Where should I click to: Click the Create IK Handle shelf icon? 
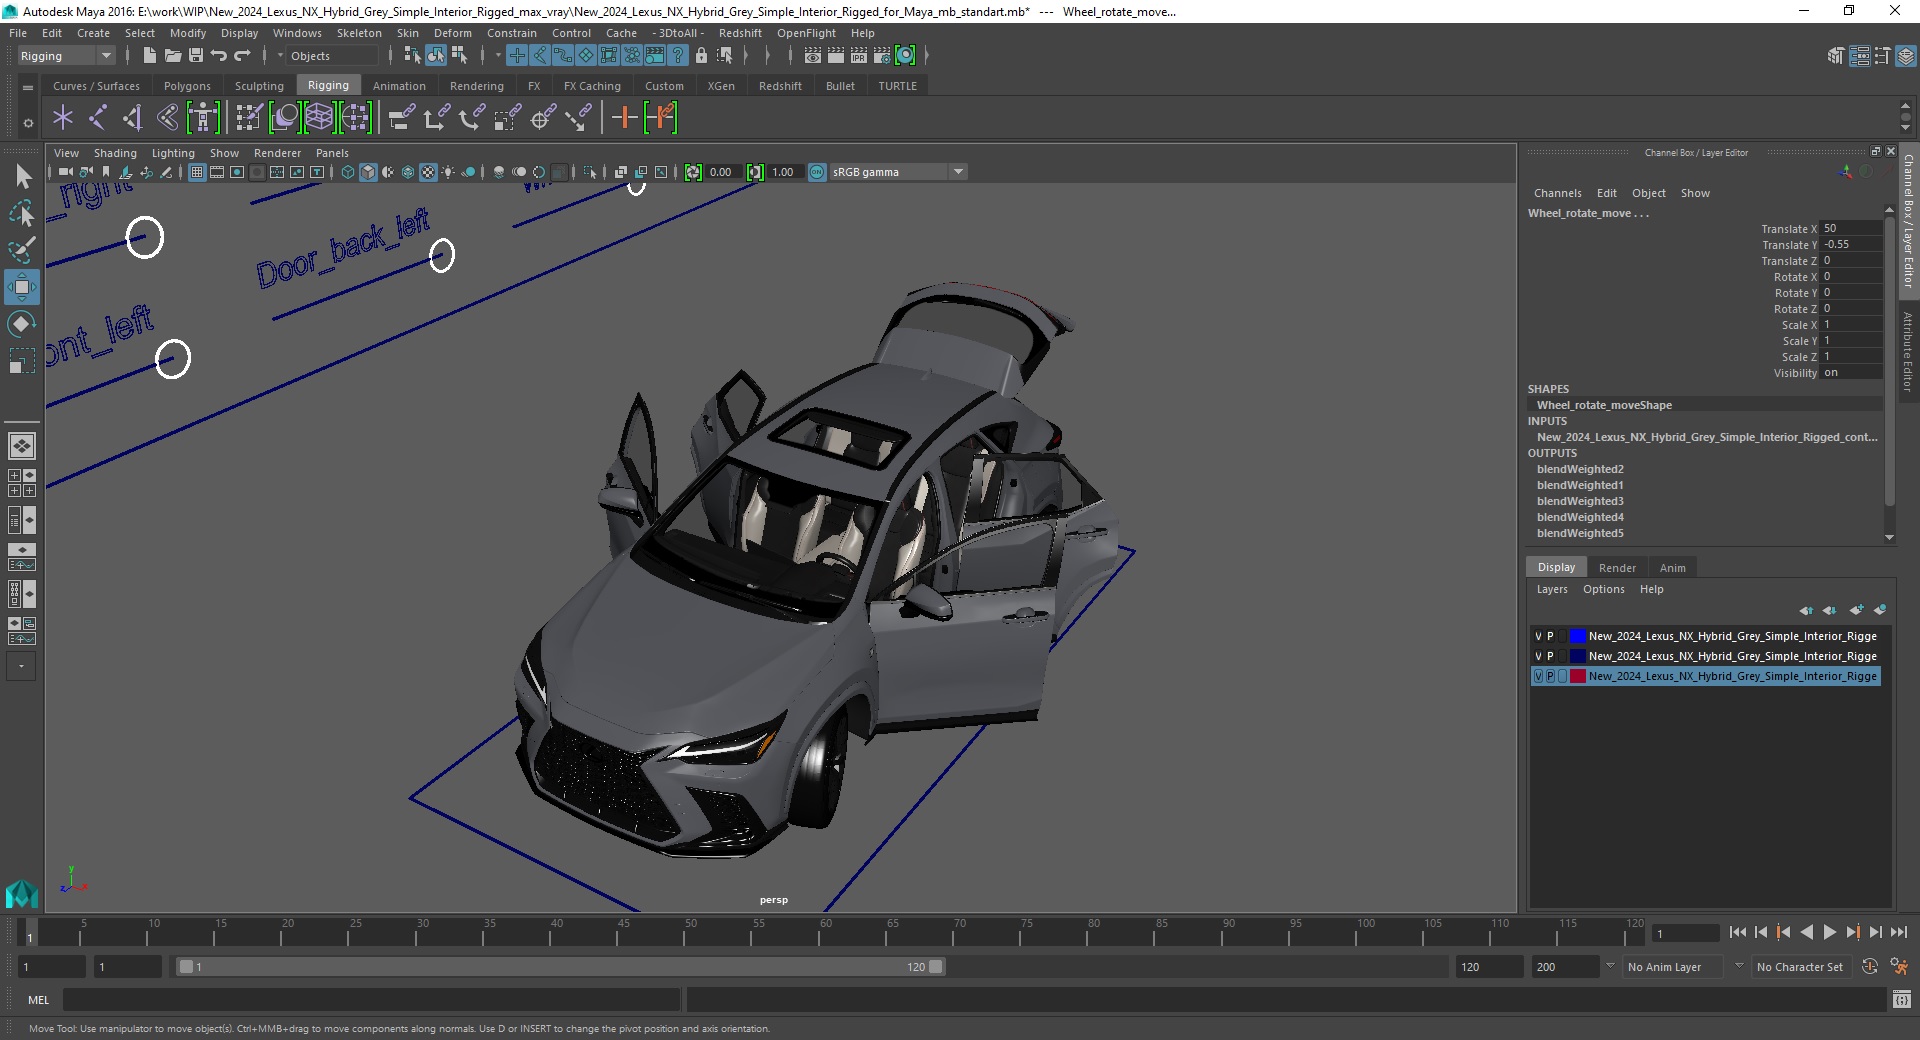click(132, 118)
